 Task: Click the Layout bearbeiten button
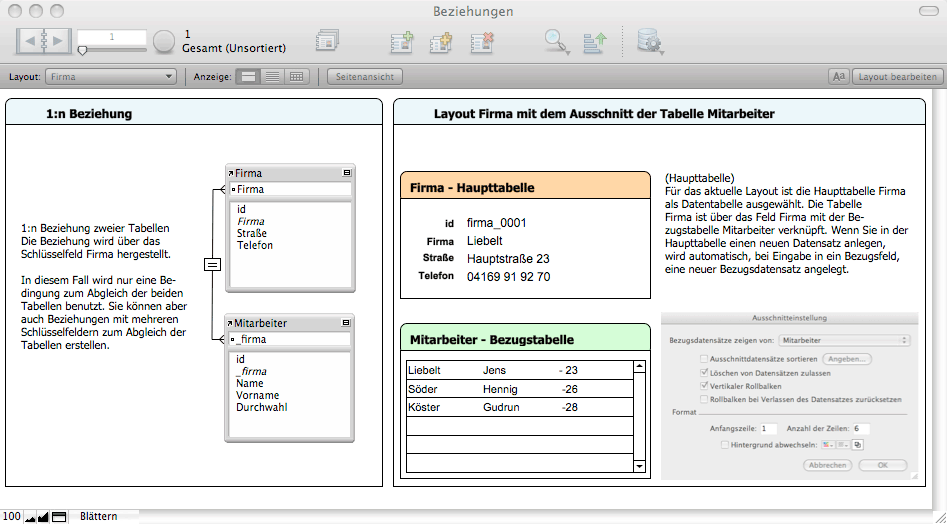coord(898,76)
